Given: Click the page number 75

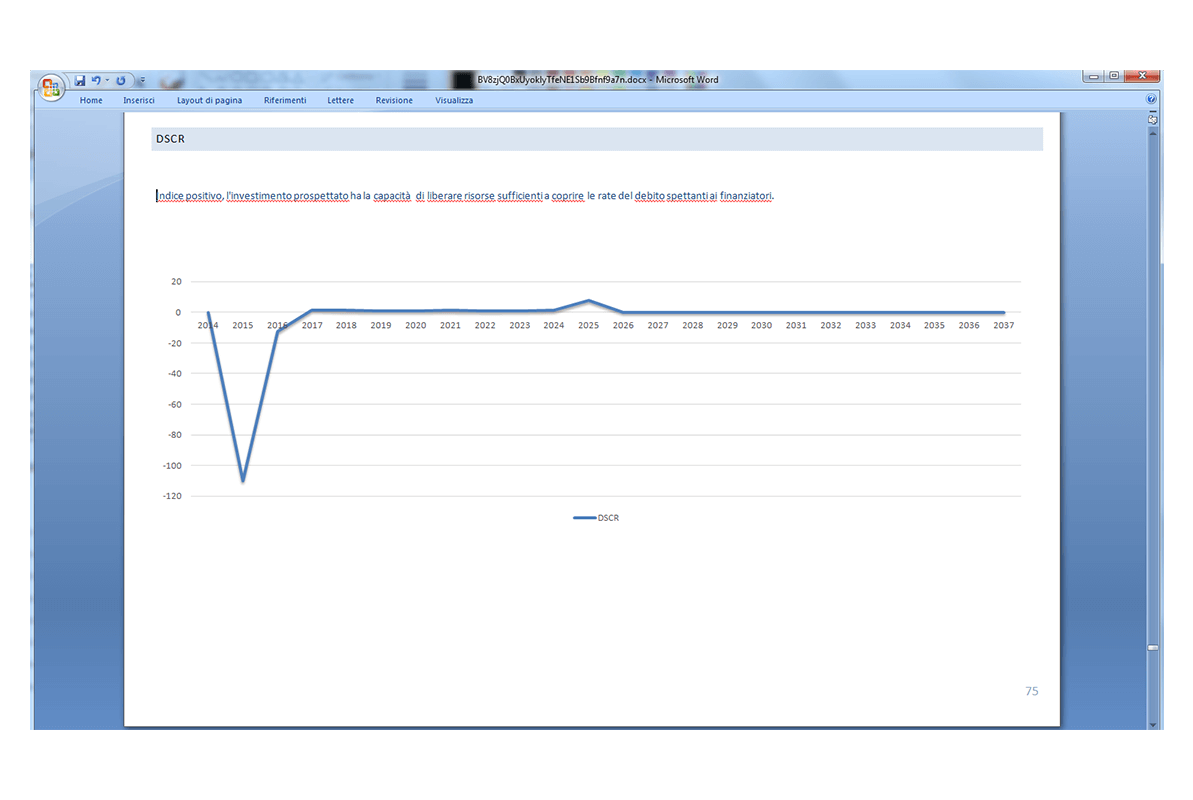Looking at the screenshot, I should pos(1032,691).
